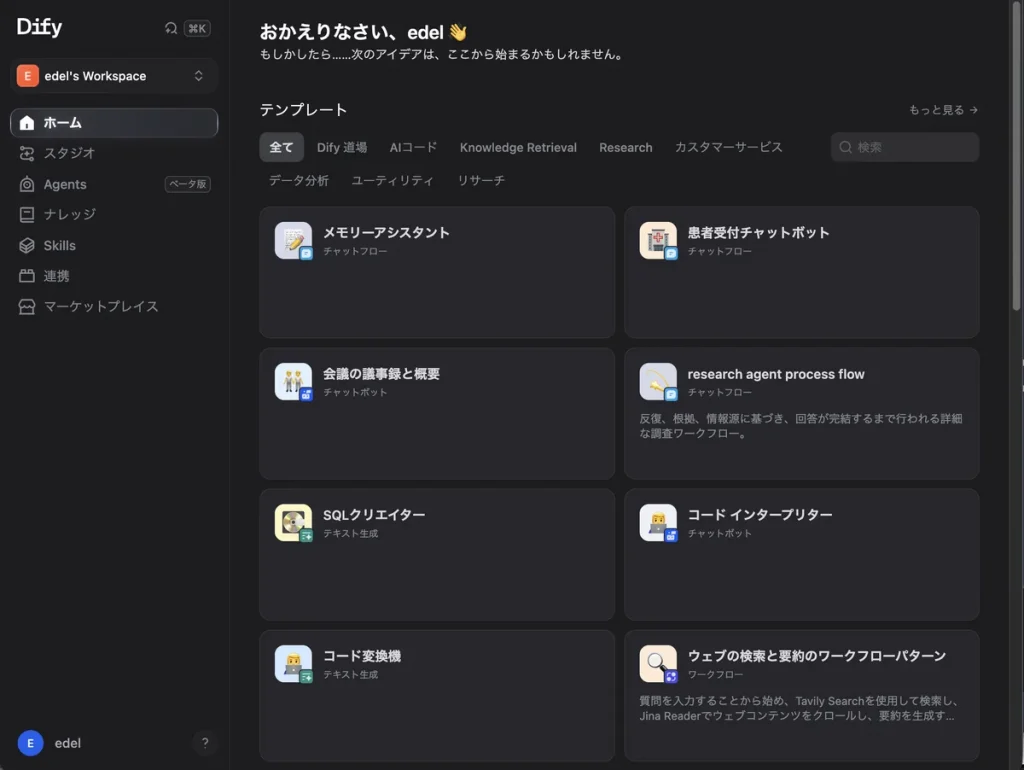Open the SQLクリエイター template title
Image resolution: width=1024 pixels, height=770 pixels.
pyautogui.click(x=374, y=515)
